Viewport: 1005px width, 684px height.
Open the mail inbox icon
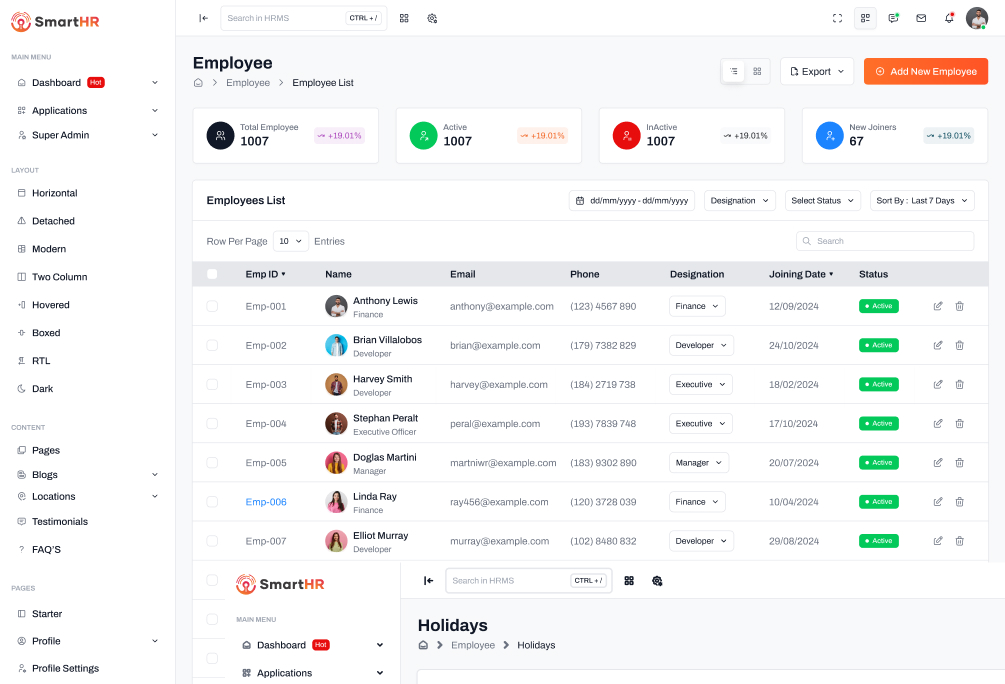point(921,18)
